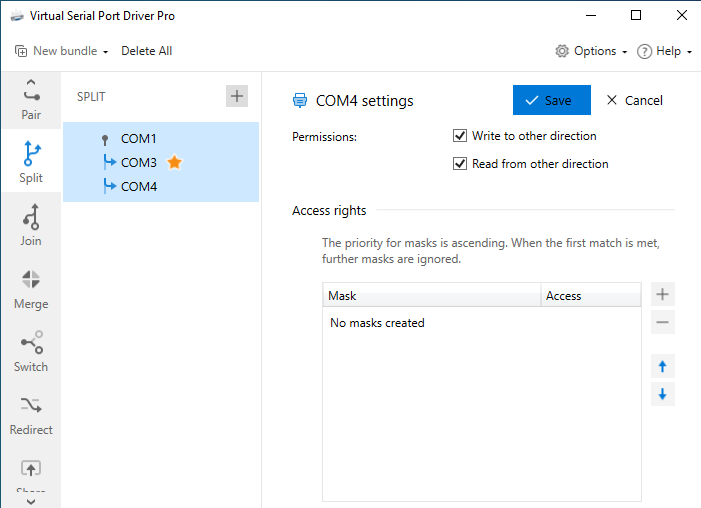The height and width of the screenshot is (508, 701).
Task: Click the SPLIT section heading
Action: [91, 97]
